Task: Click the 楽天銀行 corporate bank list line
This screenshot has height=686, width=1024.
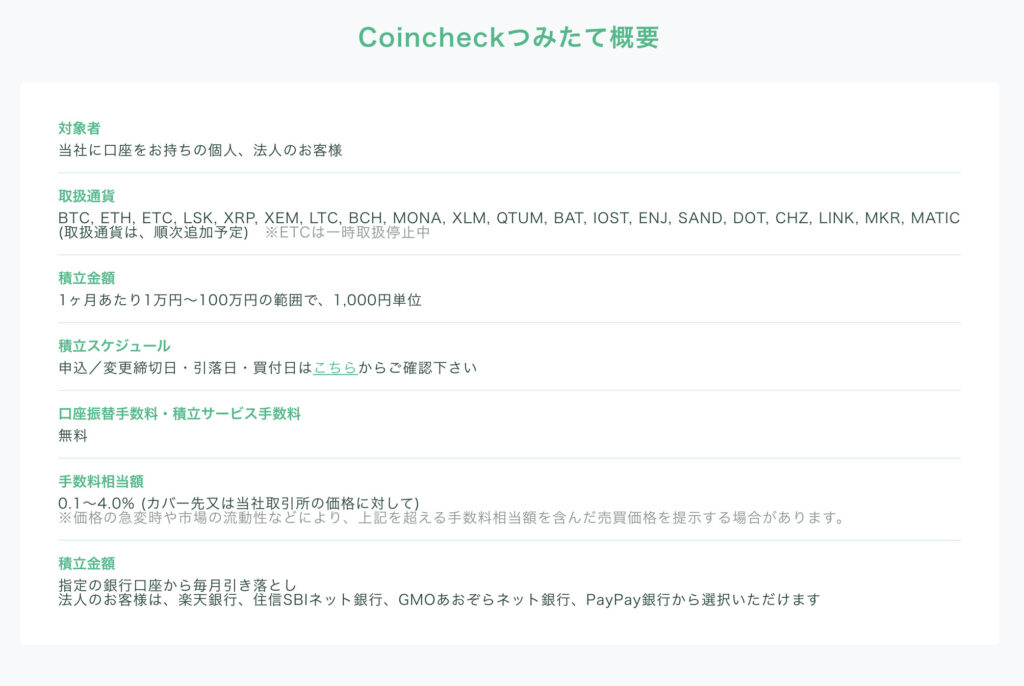Action: pyautogui.click(x=439, y=600)
